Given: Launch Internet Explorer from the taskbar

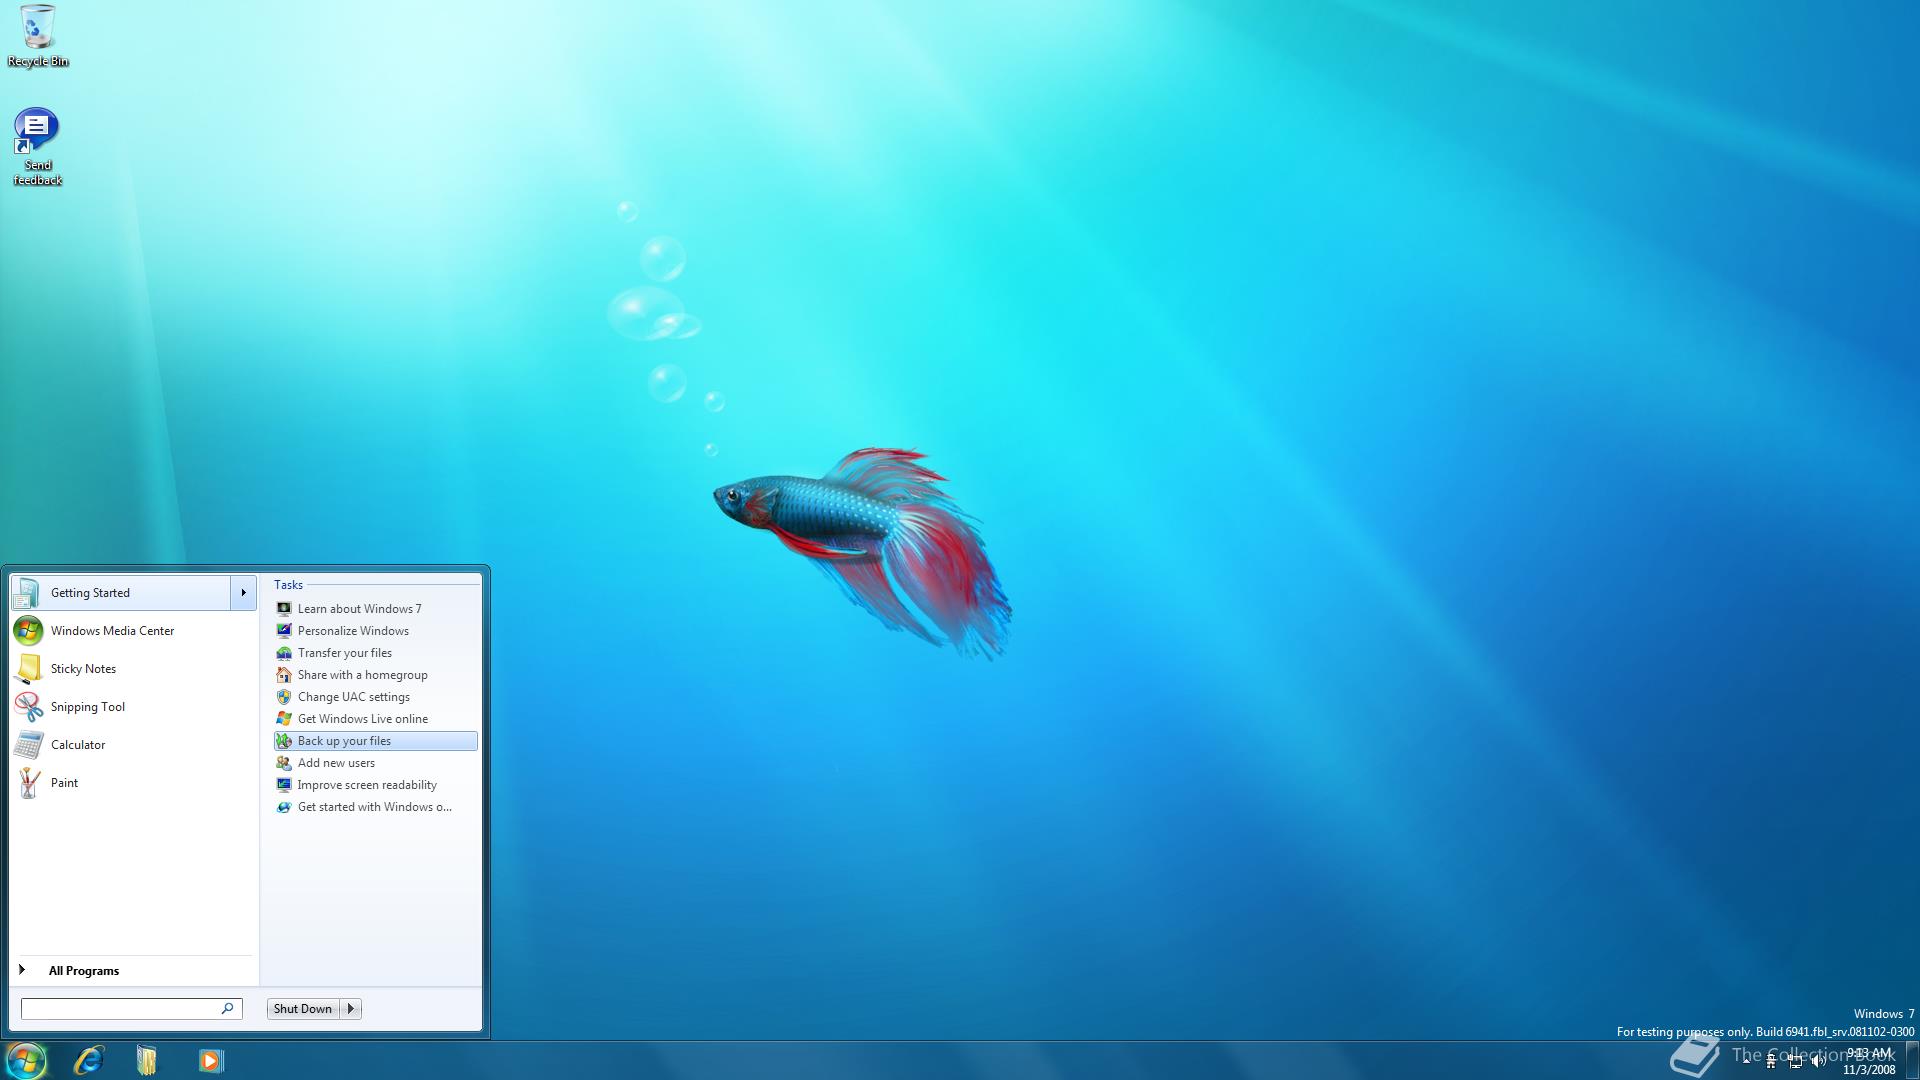Looking at the screenshot, I should point(89,1060).
